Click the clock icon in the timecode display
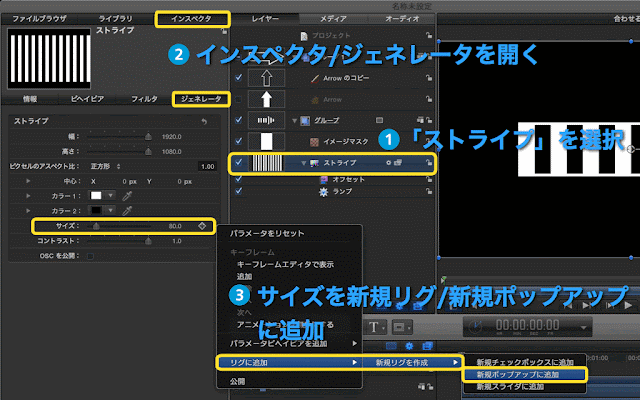This screenshot has width=640, height=400. [475, 327]
